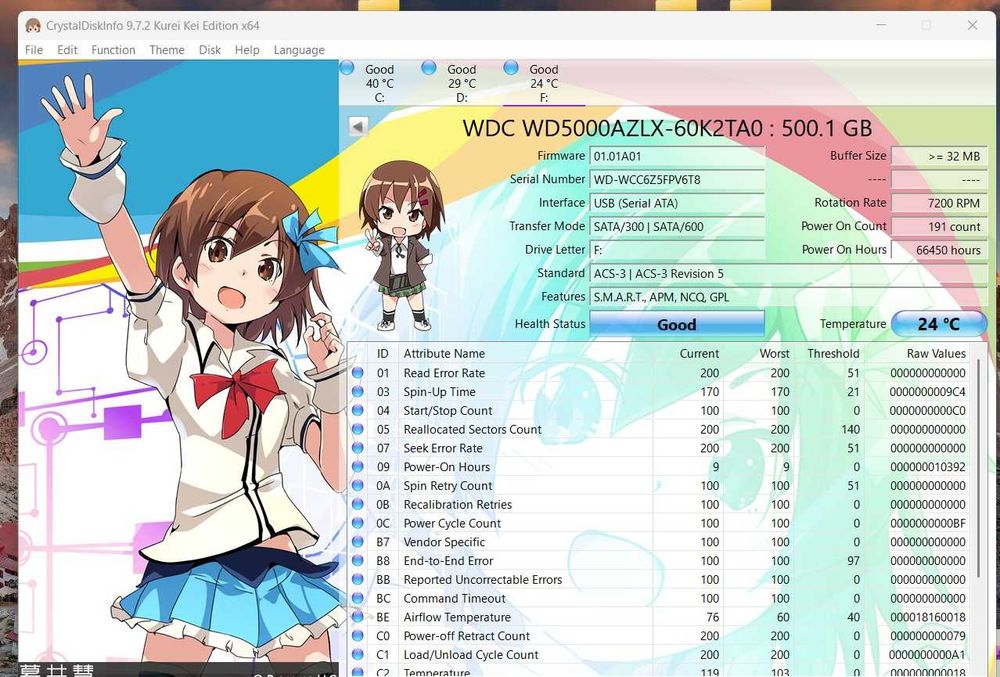Screen dimensions: 1000x677
Task: Click the CrystalDiskInfo app icon in title bar
Action: coord(33,25)
